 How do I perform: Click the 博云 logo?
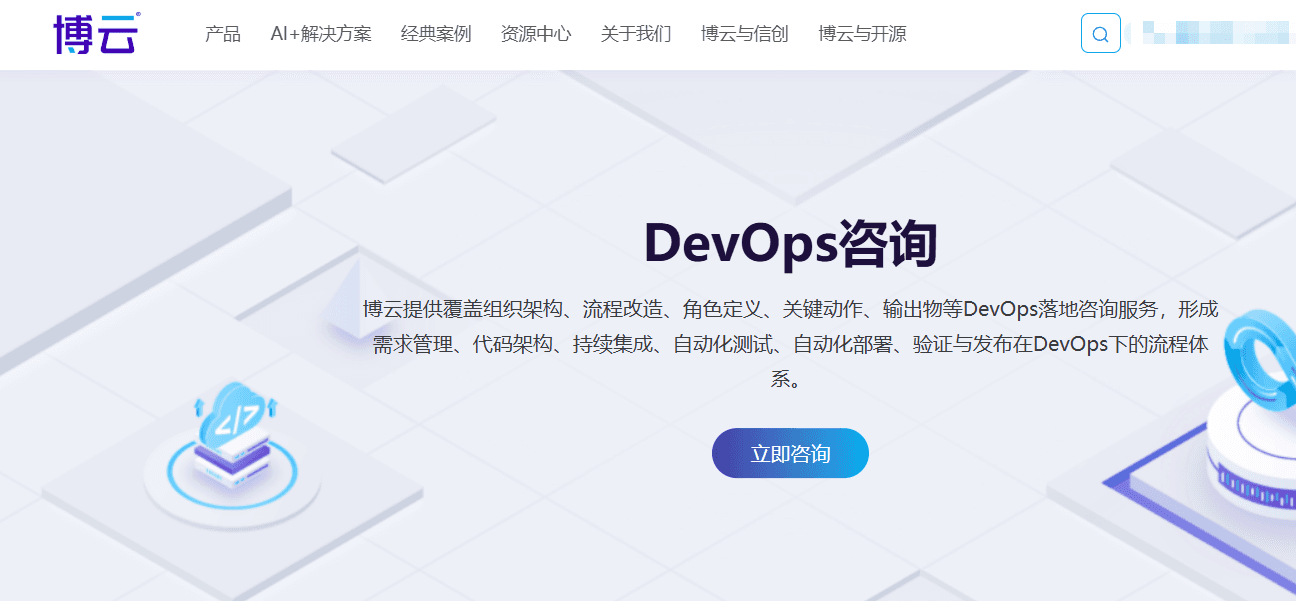pos(96,33)
